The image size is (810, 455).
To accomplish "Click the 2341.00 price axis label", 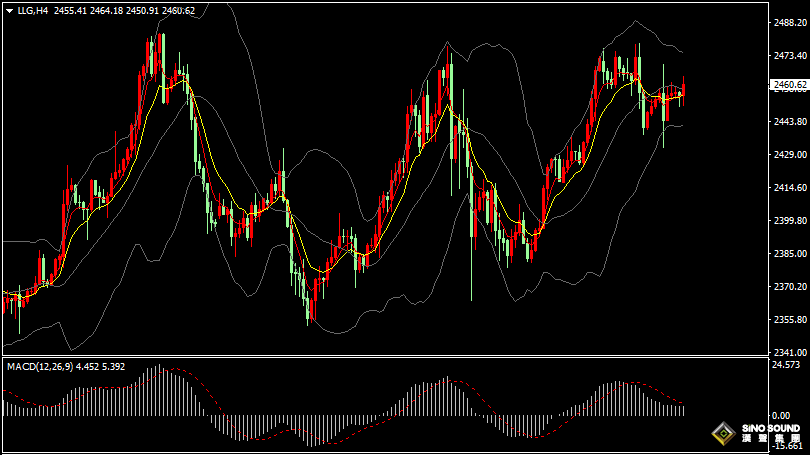I will click(x=788, y=352).
